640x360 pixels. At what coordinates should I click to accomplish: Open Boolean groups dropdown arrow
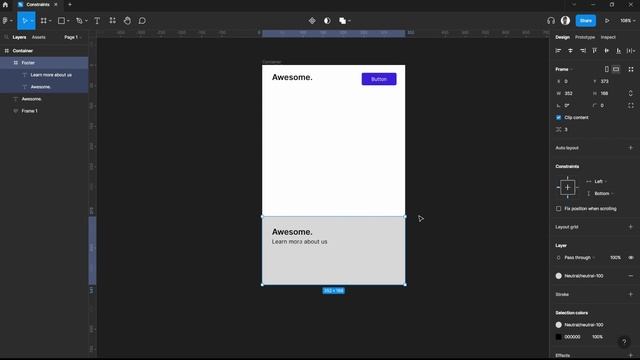(349, 21)
